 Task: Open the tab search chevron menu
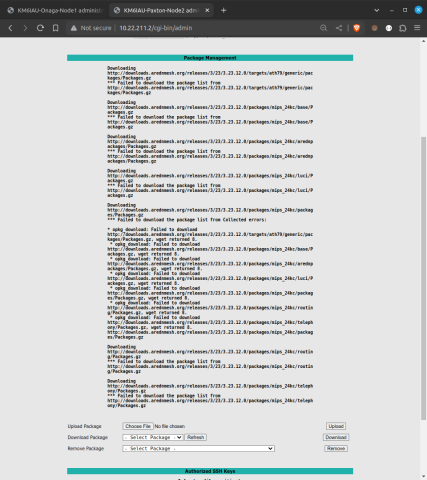(377, 10)
